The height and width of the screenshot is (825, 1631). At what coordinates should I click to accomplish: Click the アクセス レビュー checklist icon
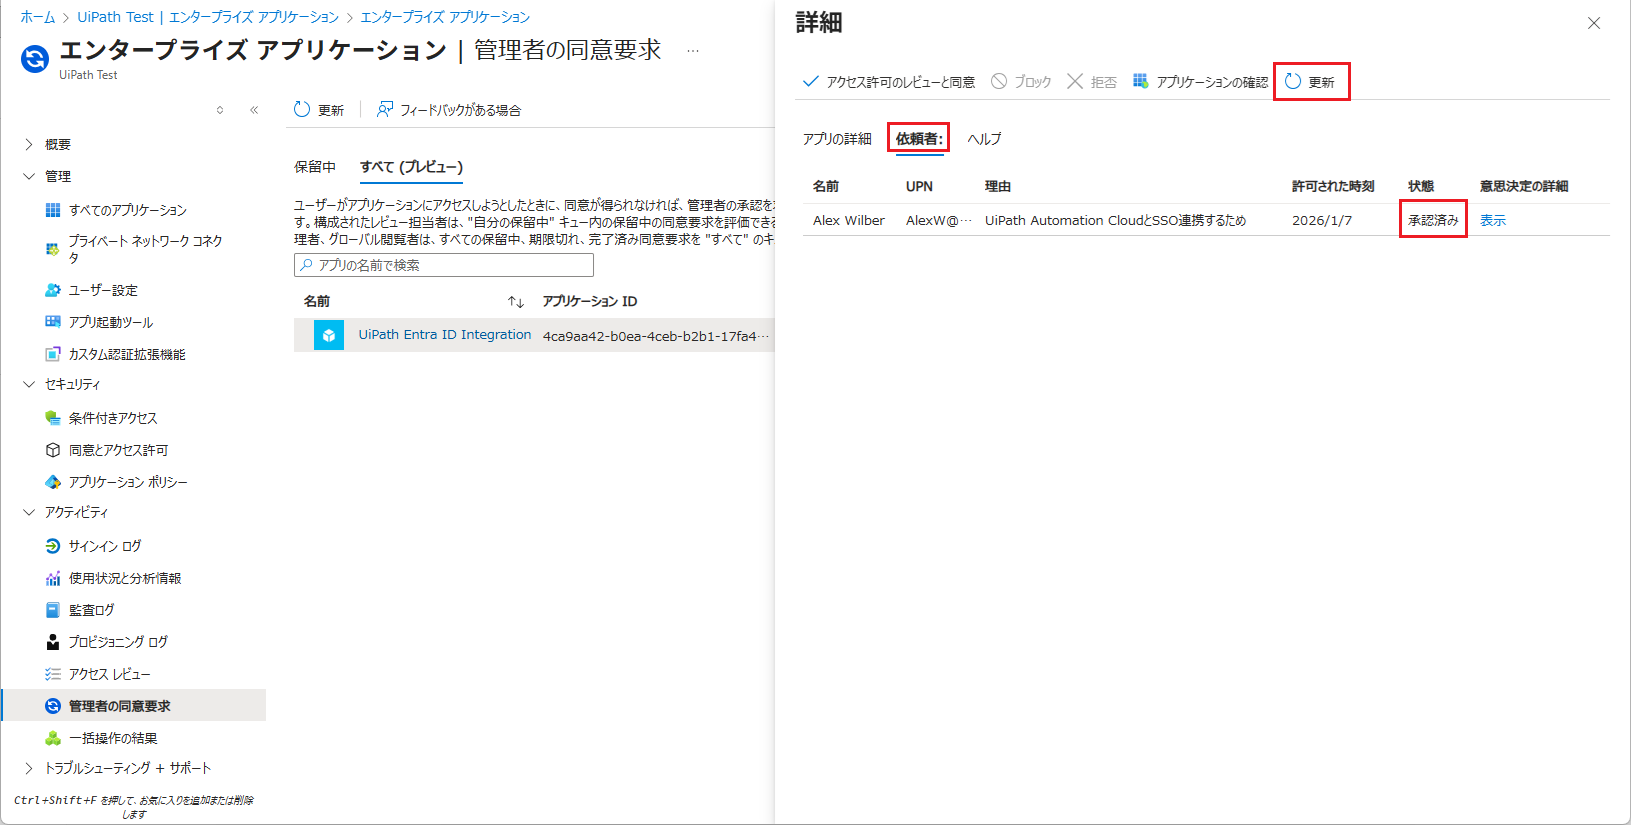click(x=53, y=674)
